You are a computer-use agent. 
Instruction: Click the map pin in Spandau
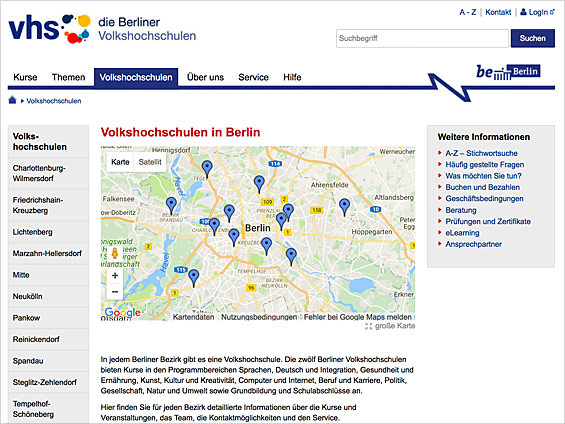[171, 205]
